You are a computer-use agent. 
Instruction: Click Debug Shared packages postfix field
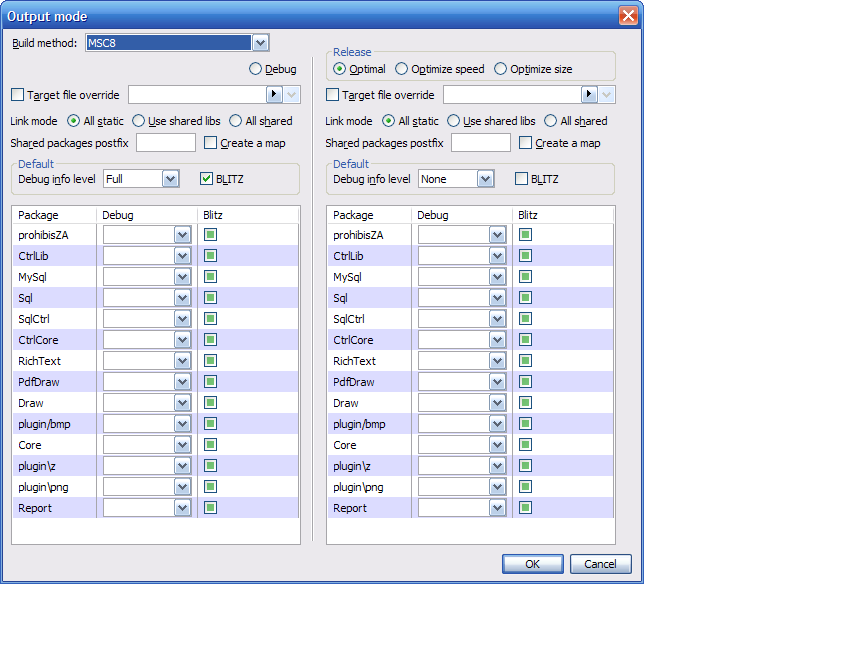(166, 143)
